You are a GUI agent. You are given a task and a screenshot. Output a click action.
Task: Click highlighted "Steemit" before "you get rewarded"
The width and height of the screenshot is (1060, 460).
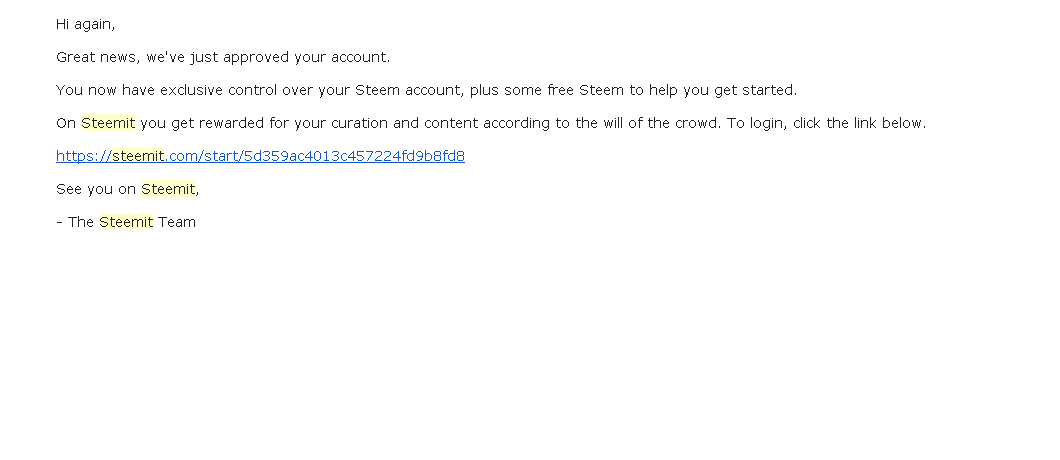point(108,123)
